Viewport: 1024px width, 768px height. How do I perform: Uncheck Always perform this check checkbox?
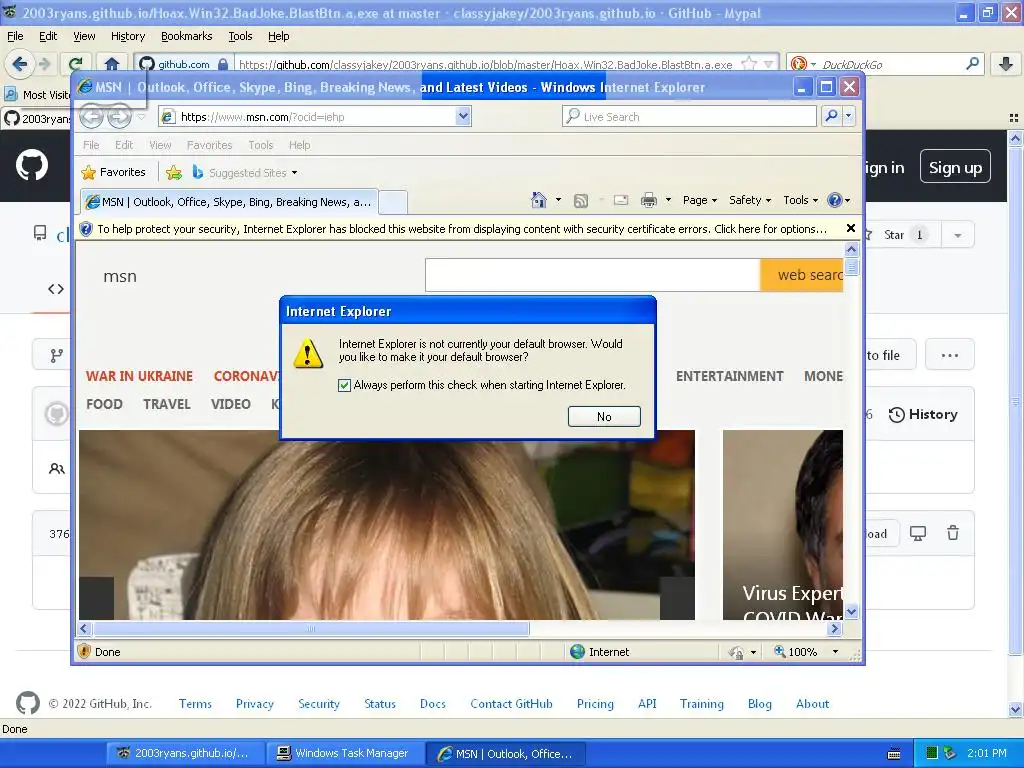344,385
